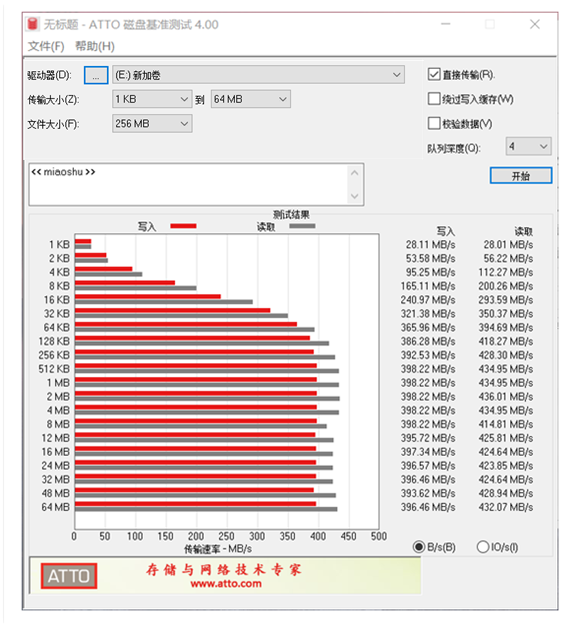Enable 校验数据(V) checkbox

[434, 123]
